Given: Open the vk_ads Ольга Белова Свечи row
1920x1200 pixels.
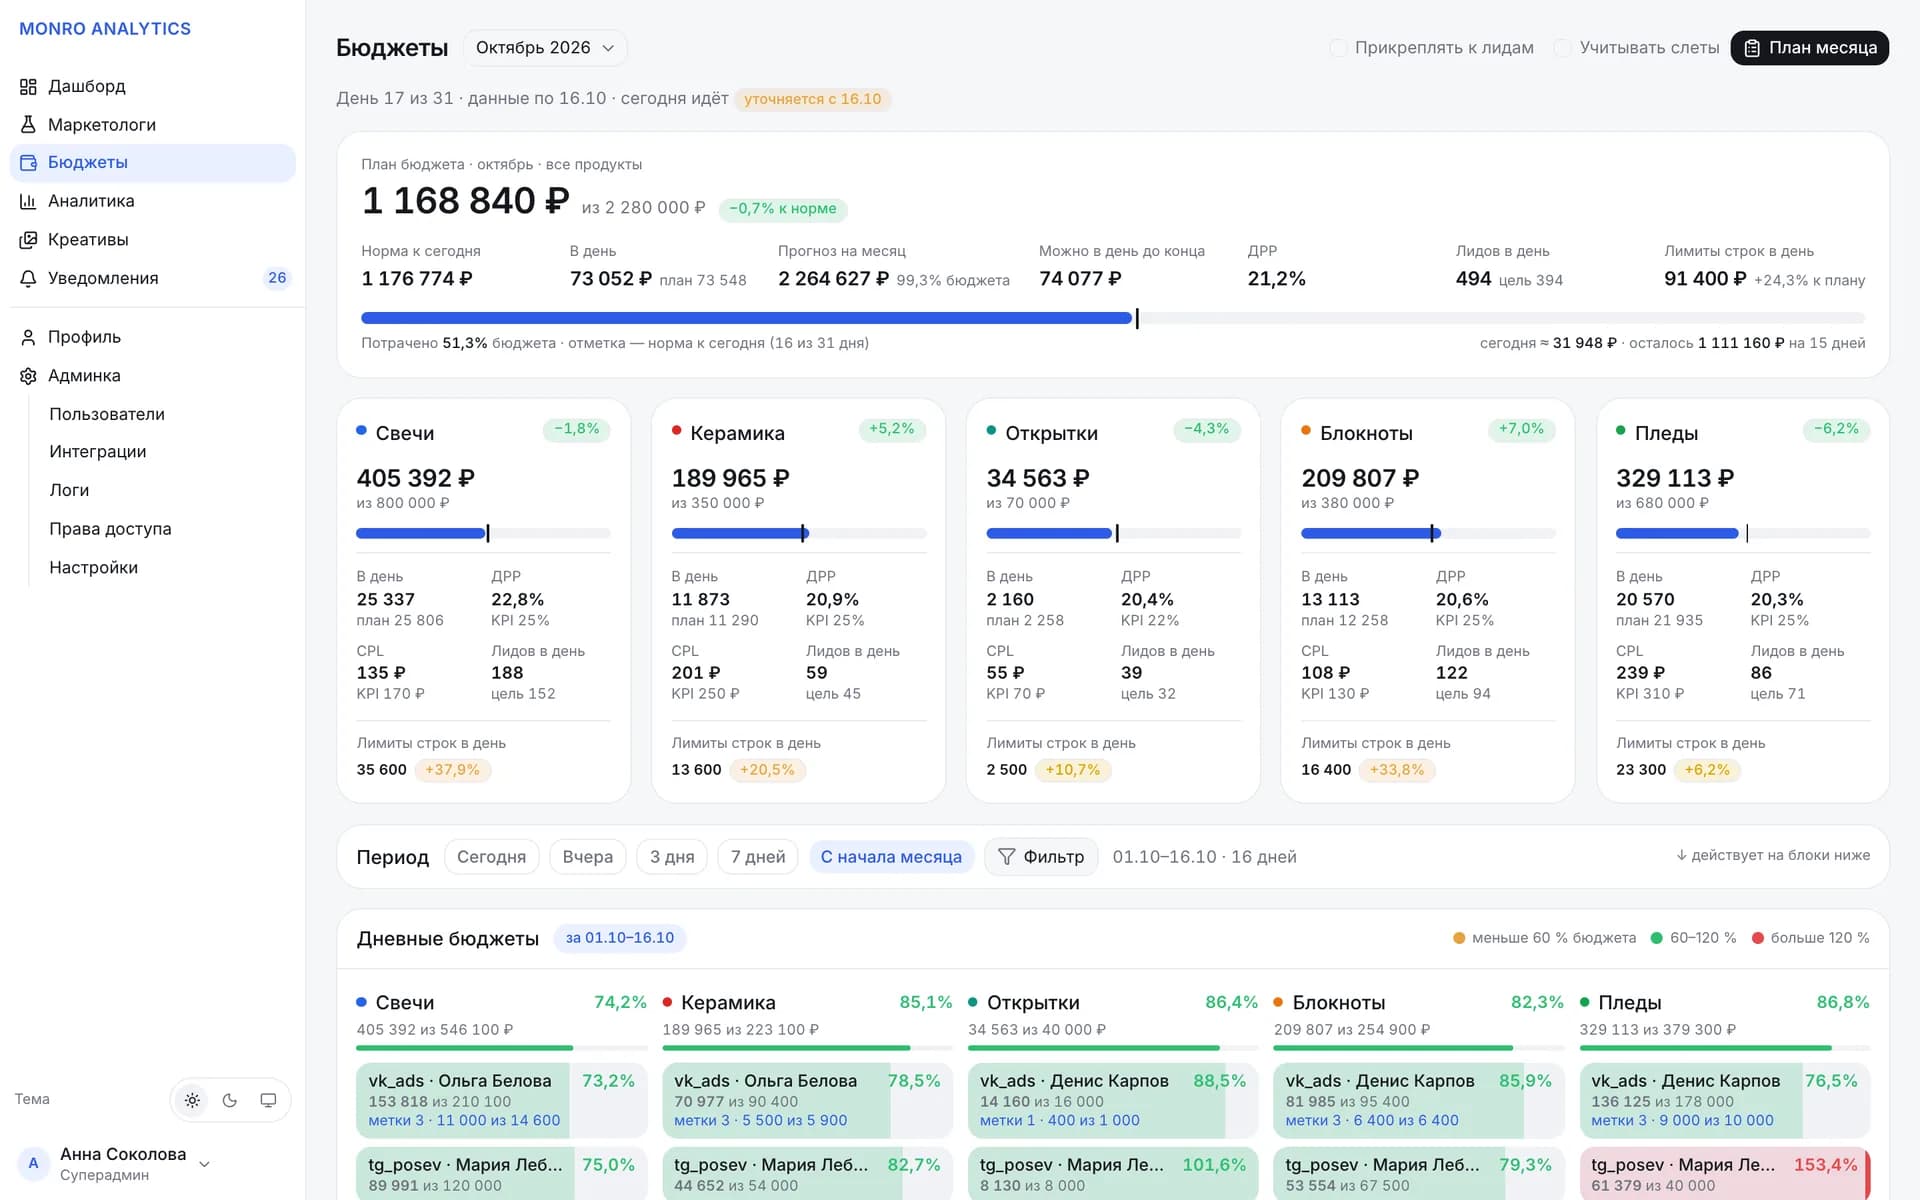Looking at the screenshot, I should (x=502, y=1100).
